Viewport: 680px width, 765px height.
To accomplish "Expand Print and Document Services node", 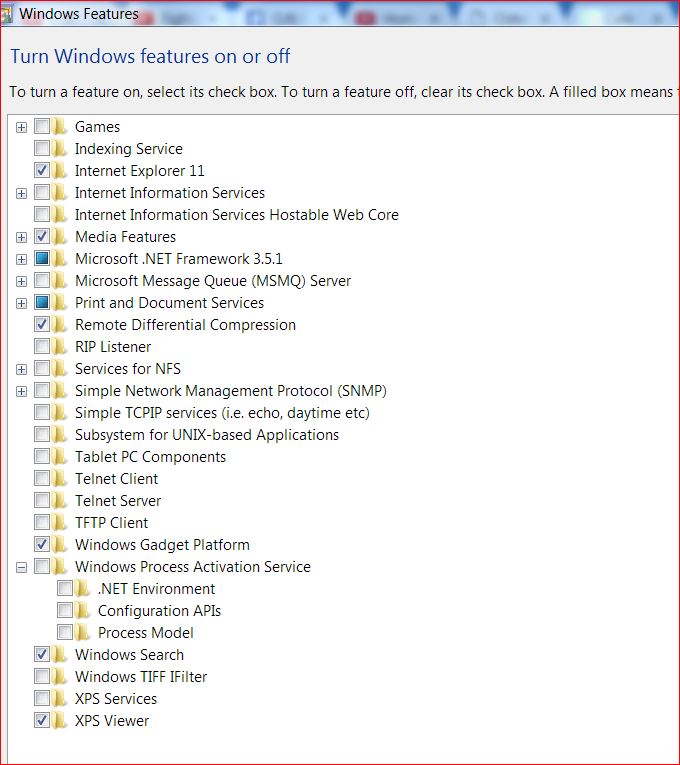I will click(x=21, y=303).
